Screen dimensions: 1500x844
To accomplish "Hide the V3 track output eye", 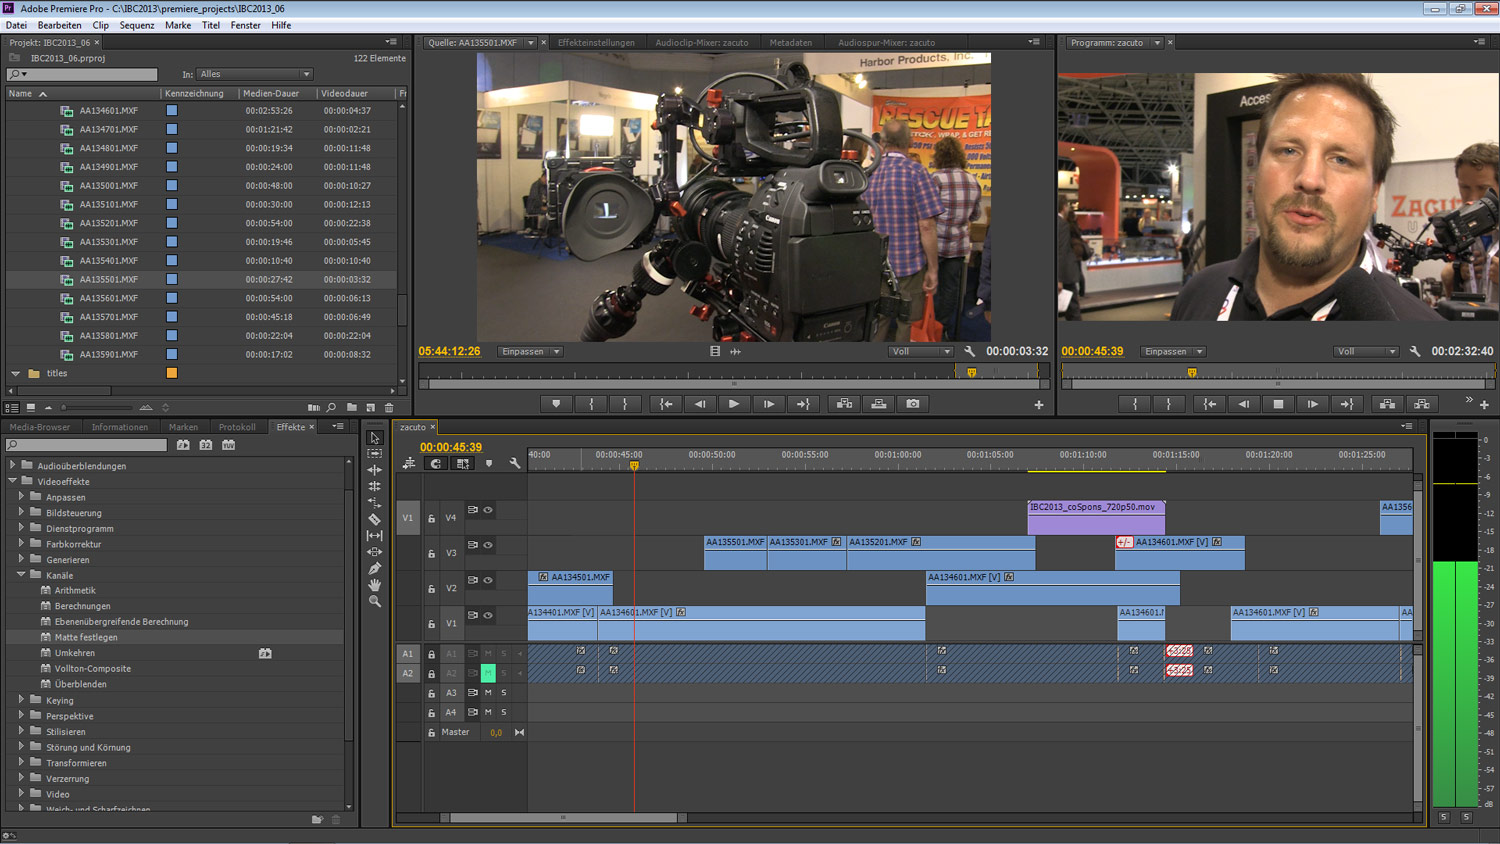I will [x=488, y=545].
